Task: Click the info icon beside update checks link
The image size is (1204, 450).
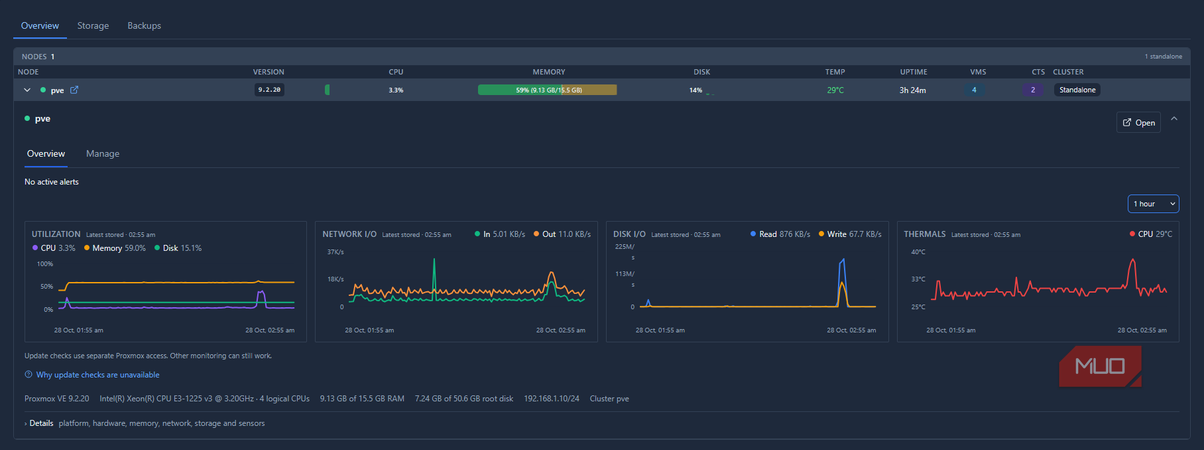Action: tap(28, 375)
